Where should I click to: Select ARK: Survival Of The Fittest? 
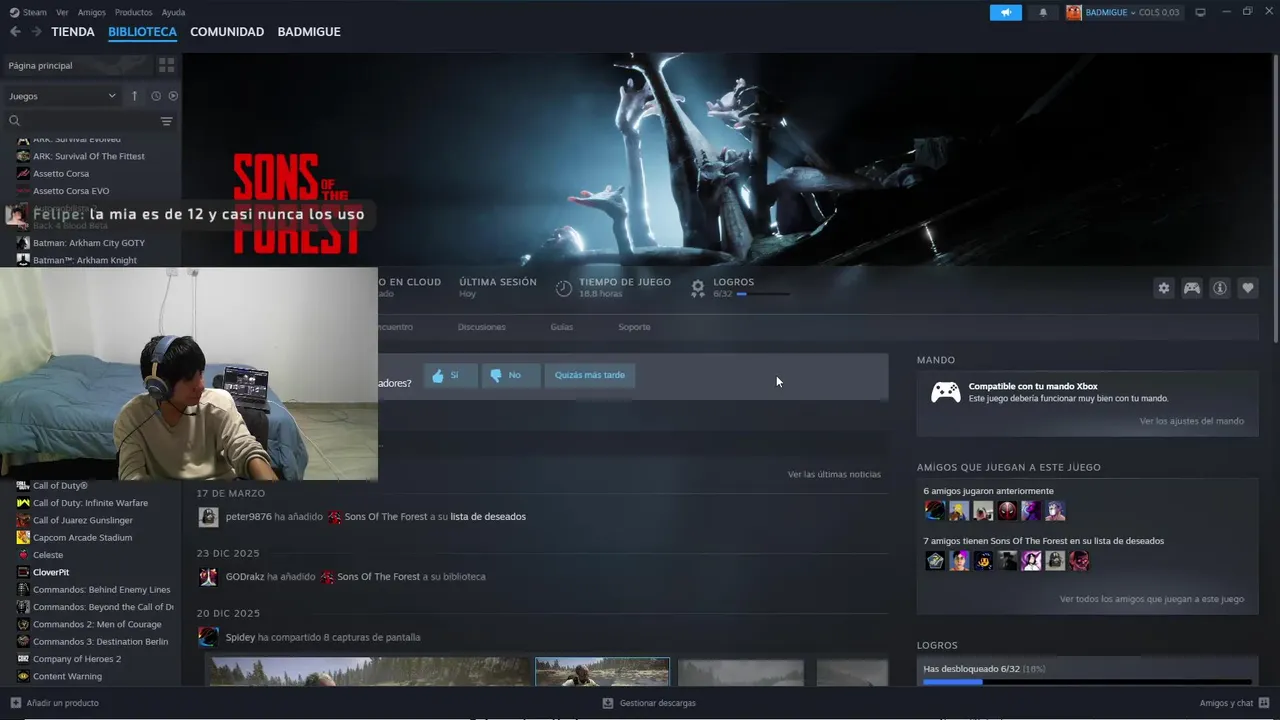[x=90, y=156]
